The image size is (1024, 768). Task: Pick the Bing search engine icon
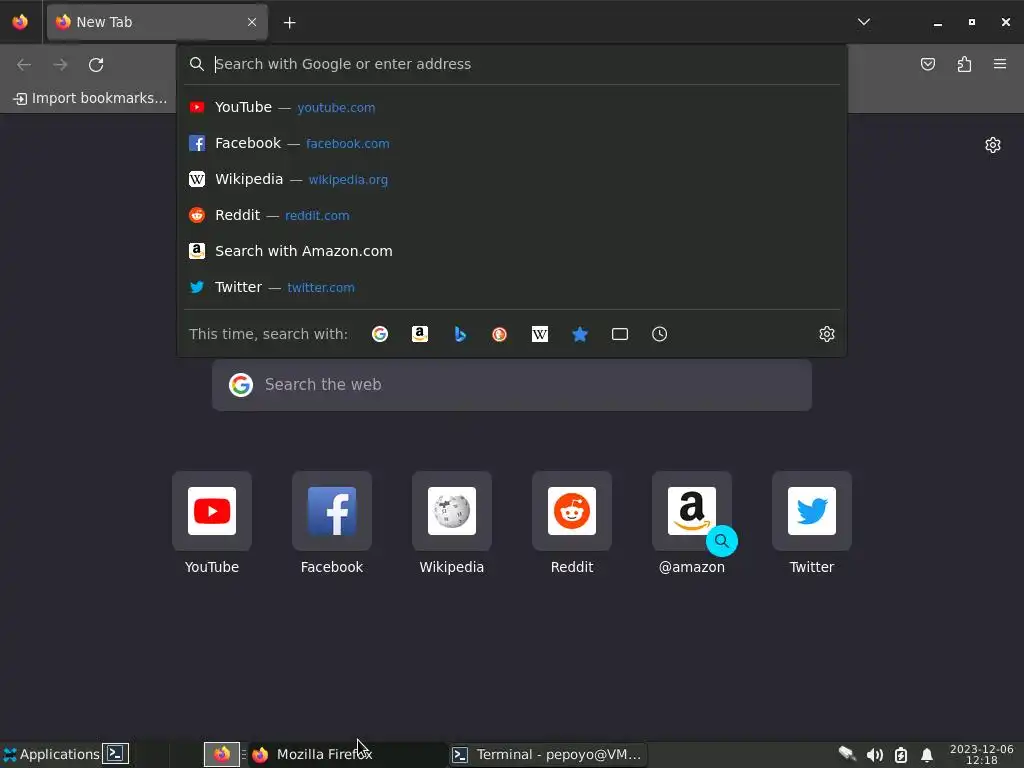point(460,334)
